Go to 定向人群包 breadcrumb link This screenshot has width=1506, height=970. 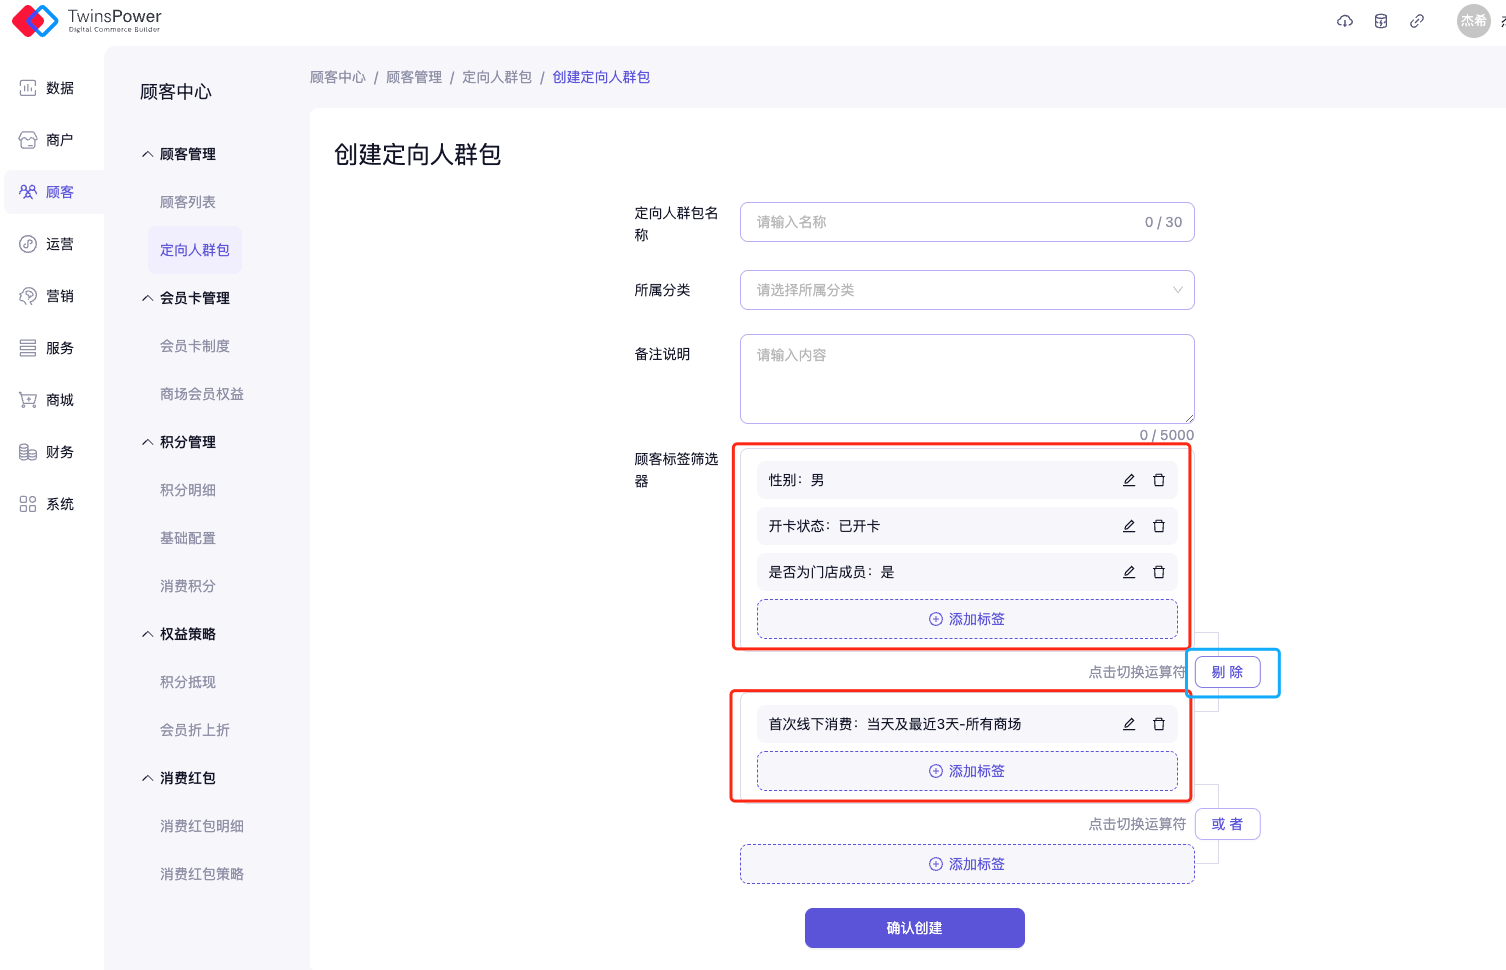497,77
